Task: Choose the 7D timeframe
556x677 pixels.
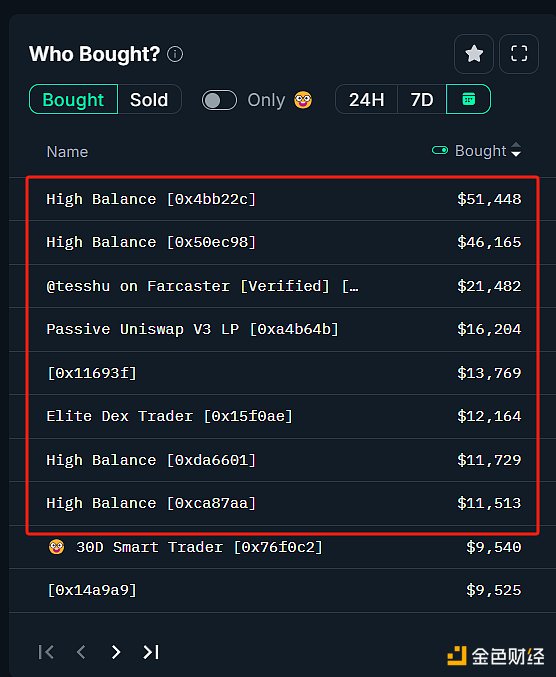Action: point(422,99)
